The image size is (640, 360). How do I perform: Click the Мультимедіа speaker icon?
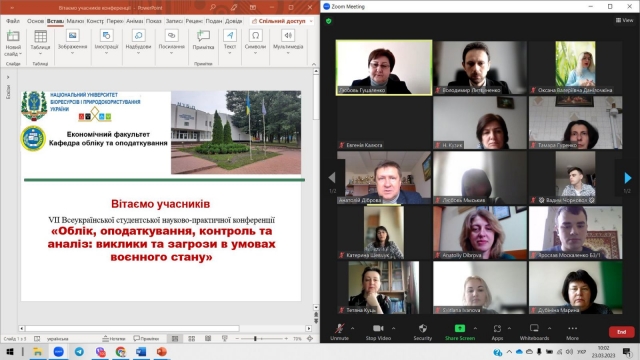[x=288, y=36]
